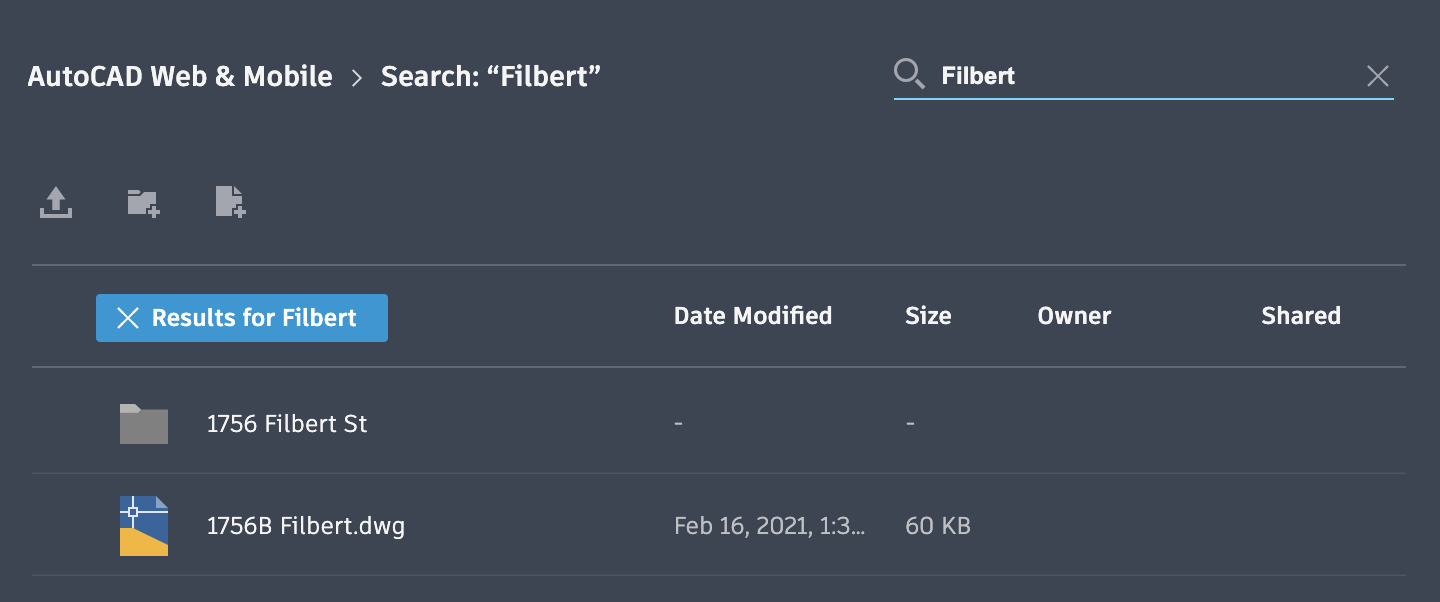Image resolution: width=1440 pixels, height=602 pixels.
Task: Select the 1756 Filbert St folder name
Action: point(287,424)
